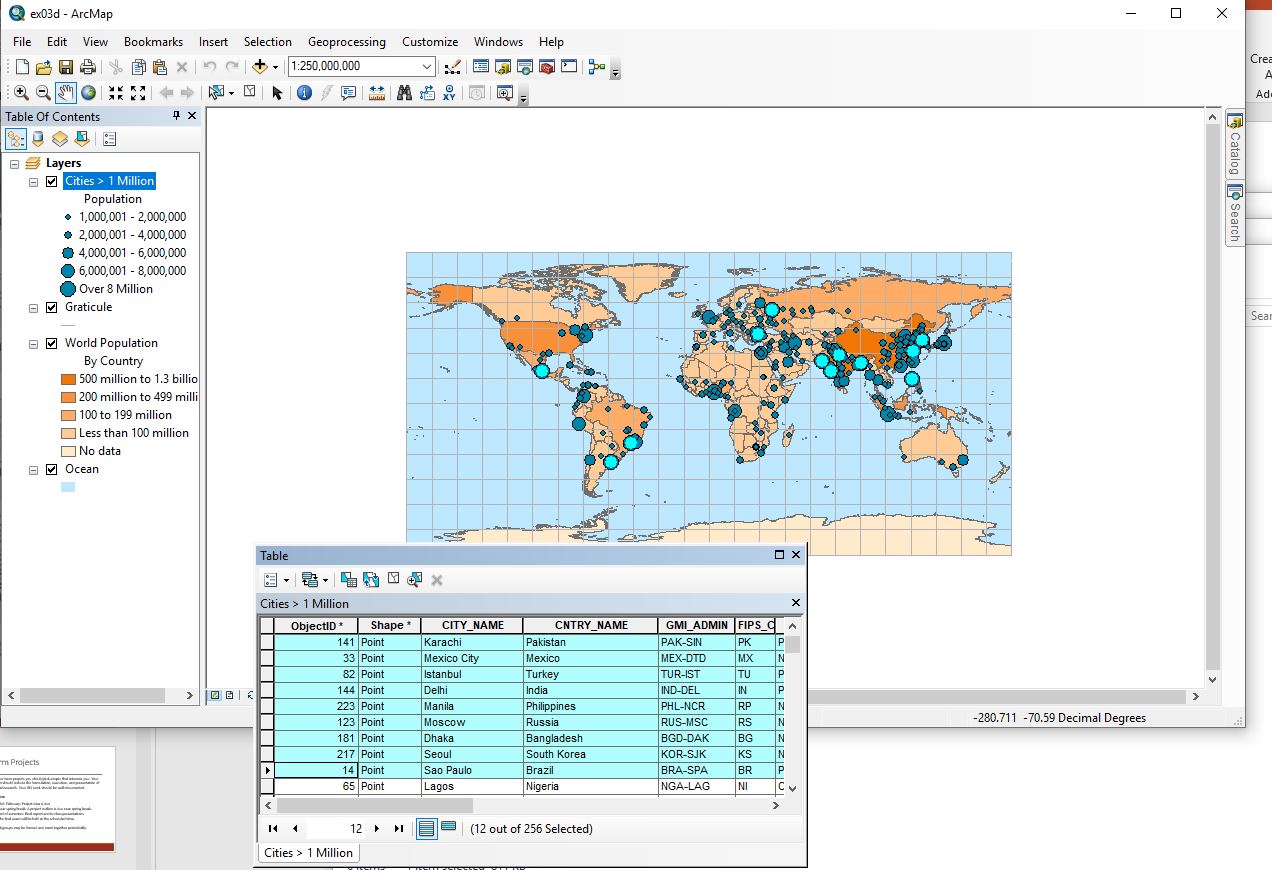Click the Ocean layer color swatch

pos(67,487)
